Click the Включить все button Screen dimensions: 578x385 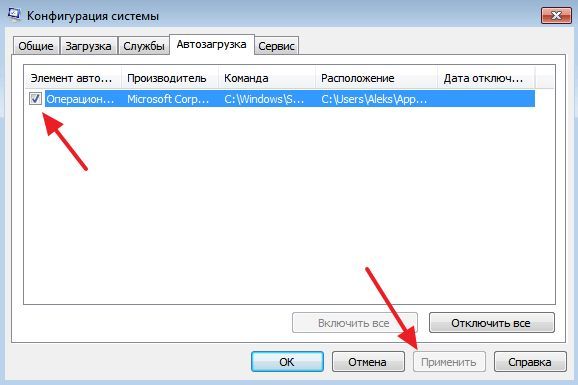355,323
